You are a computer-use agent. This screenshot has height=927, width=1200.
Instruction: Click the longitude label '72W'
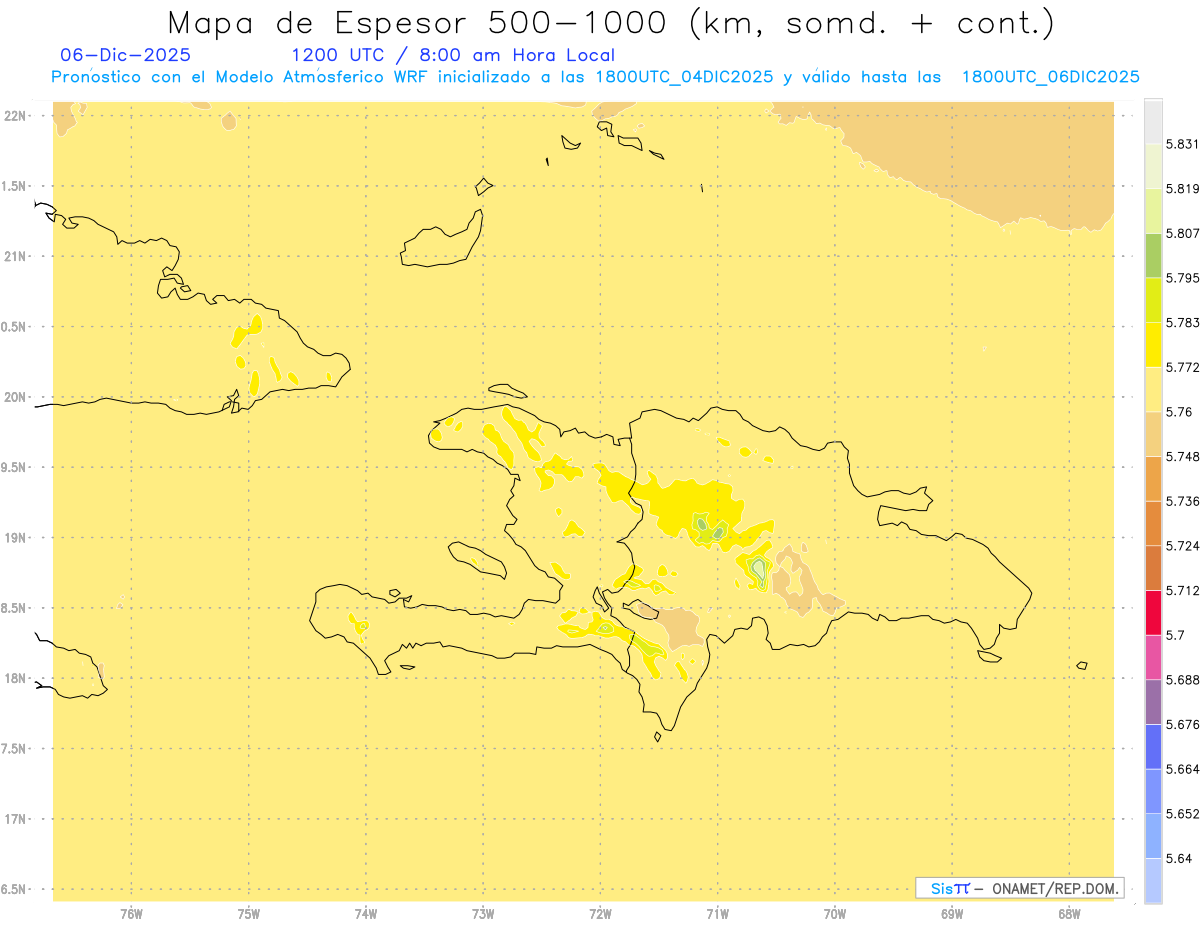[x=600, y=914]
